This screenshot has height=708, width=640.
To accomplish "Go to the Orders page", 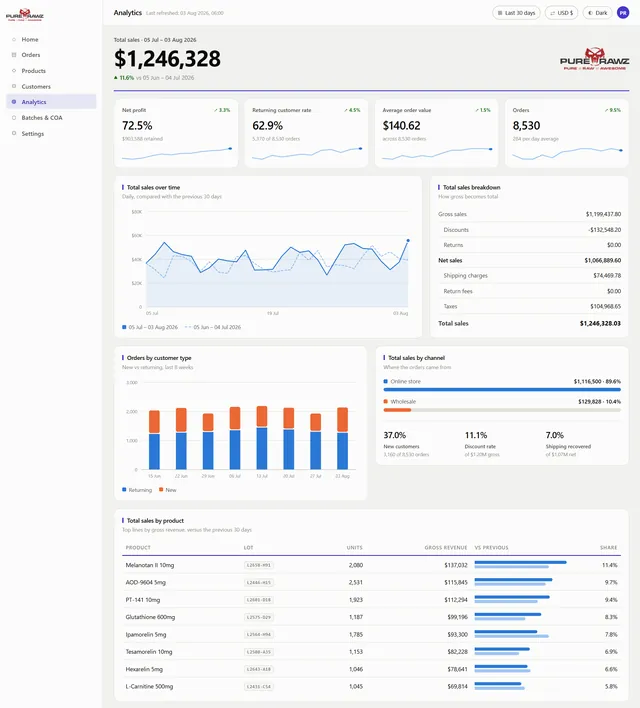I will point(51,55).
